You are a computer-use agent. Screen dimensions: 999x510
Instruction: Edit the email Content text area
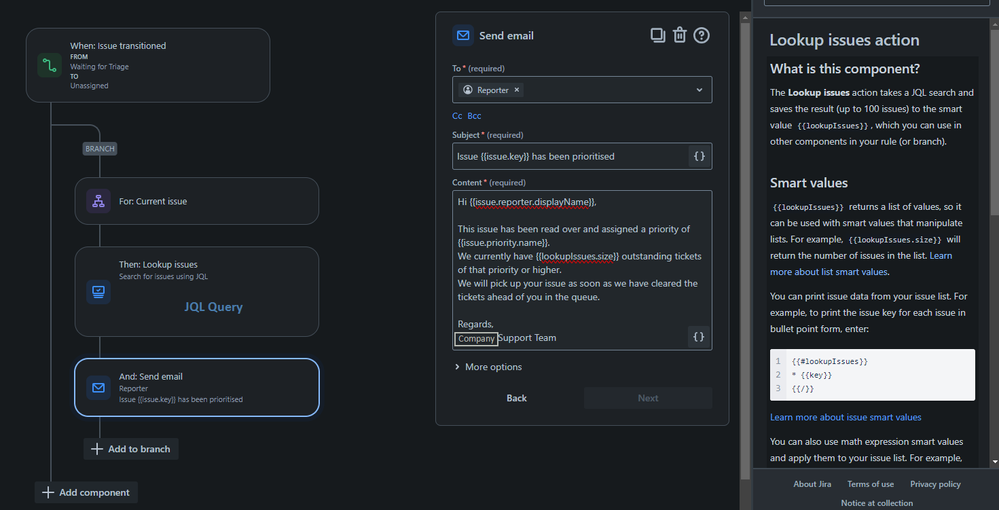point(582,270)
